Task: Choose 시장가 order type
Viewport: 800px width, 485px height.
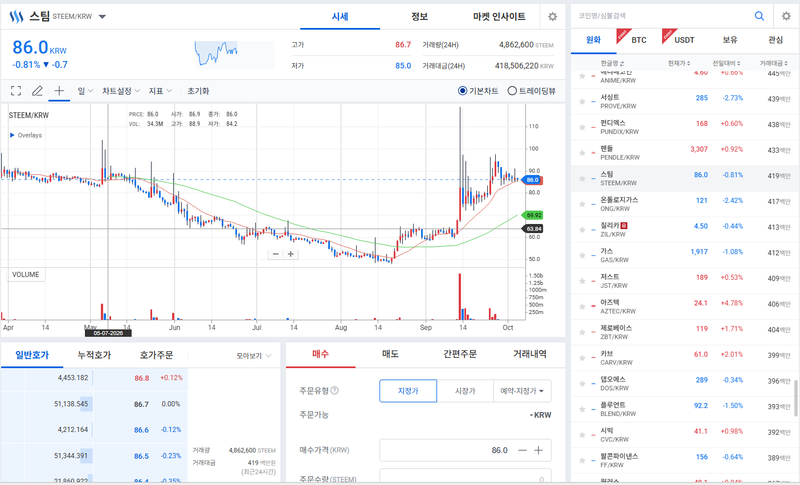Action: (465, 391)
